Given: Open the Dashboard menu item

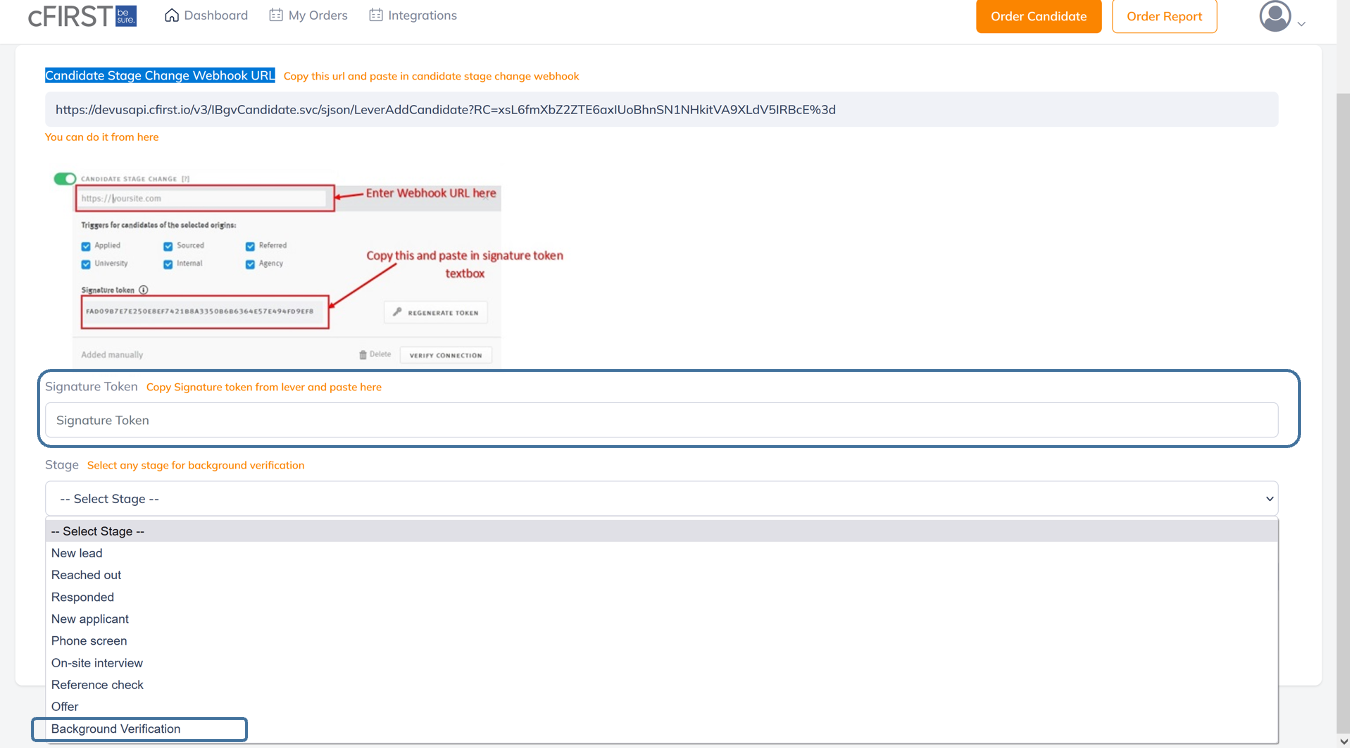Looking at the screenshot, I should [x=214, y=14].
